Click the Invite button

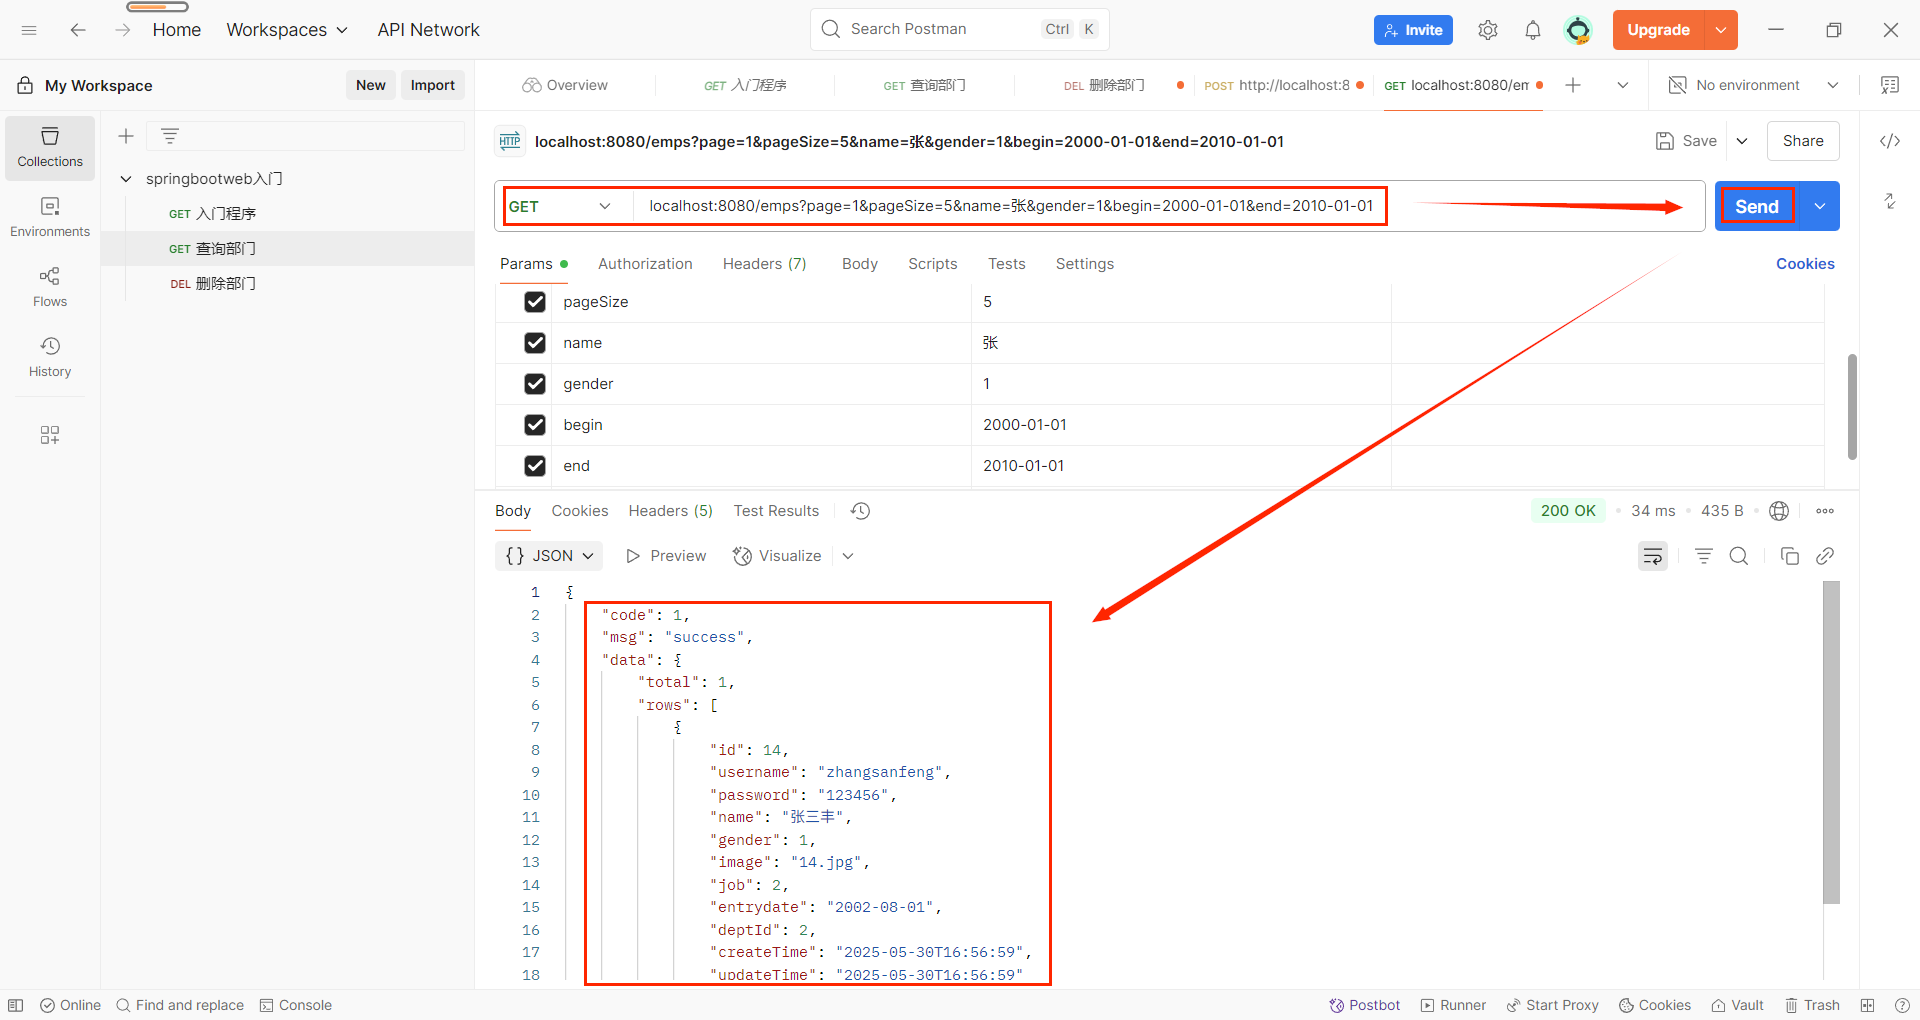coord(1413,30)
